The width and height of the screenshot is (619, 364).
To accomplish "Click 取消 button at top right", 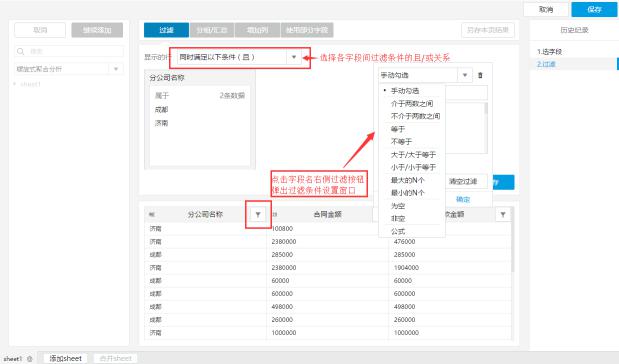I will point(546,9).
